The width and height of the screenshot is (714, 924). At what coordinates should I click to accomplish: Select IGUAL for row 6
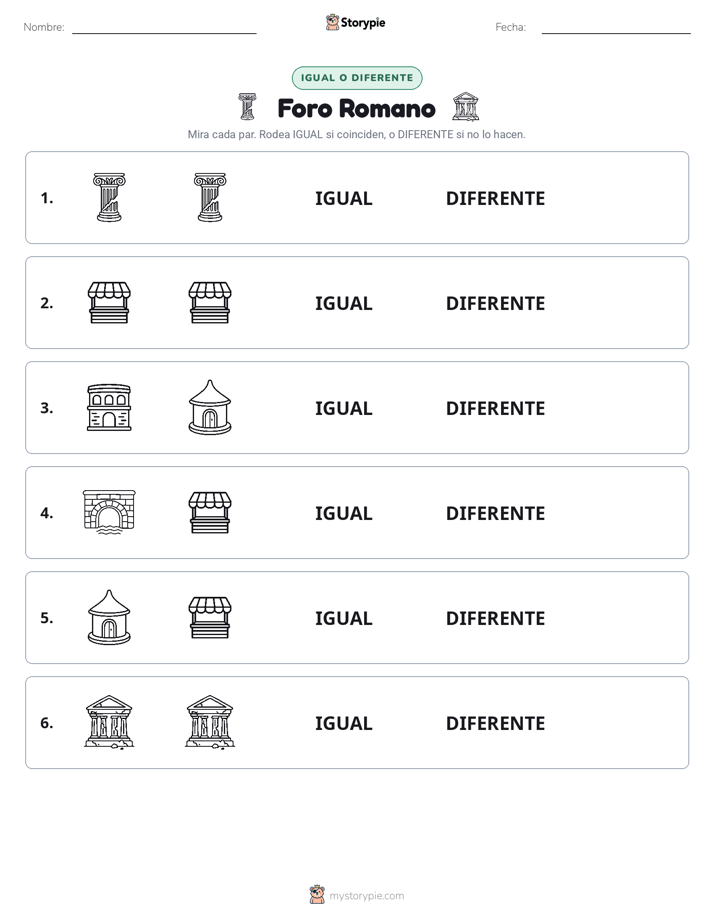coord(343,723)
